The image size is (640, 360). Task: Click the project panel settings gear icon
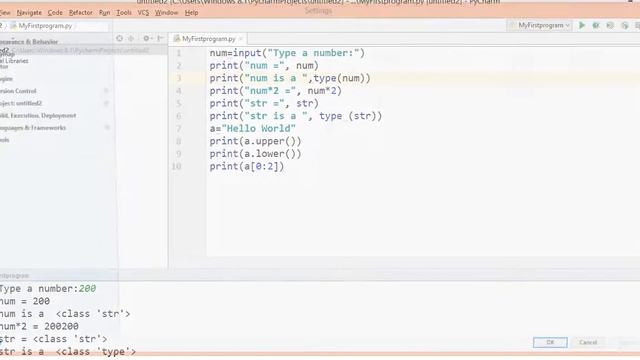[x=146, y=38]
